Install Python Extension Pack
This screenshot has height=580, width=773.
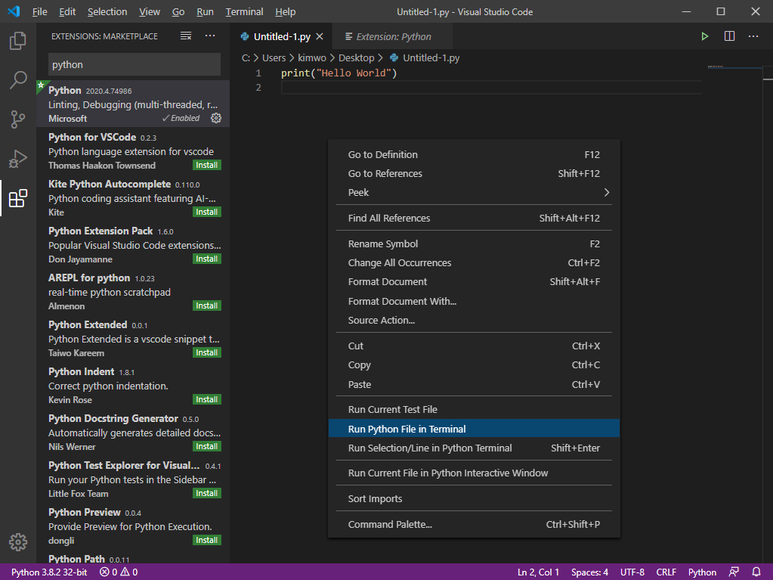pyautogui.click(x=207, y=259)
